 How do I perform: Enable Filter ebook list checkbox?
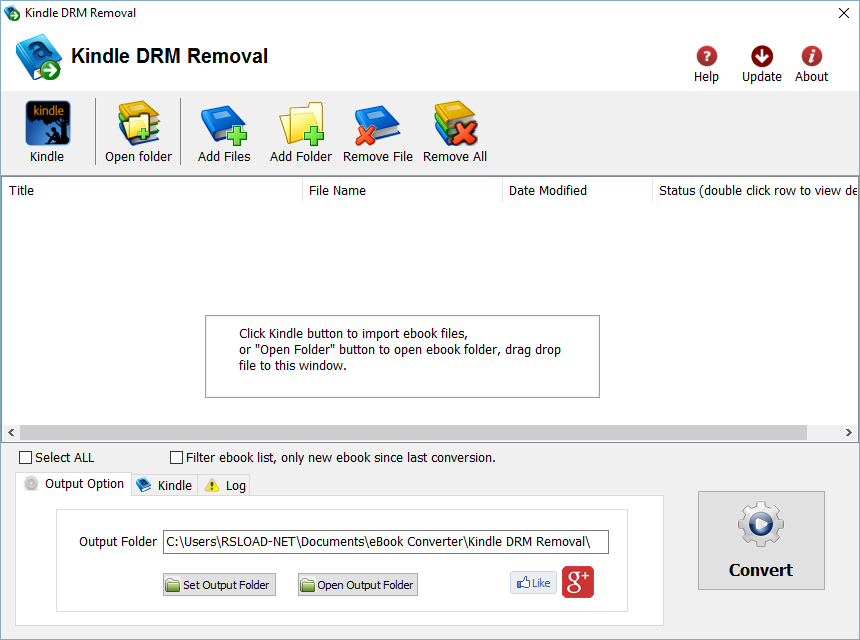(176, 457)
